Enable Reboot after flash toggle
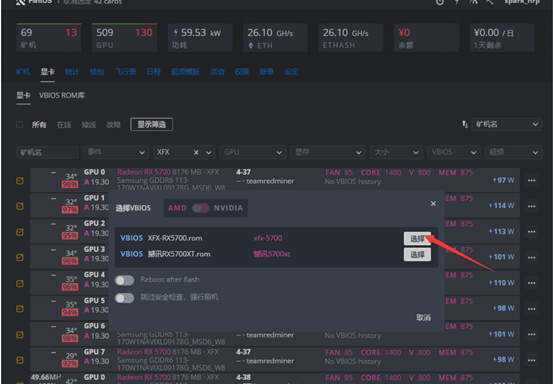 [x=124, y=280]
